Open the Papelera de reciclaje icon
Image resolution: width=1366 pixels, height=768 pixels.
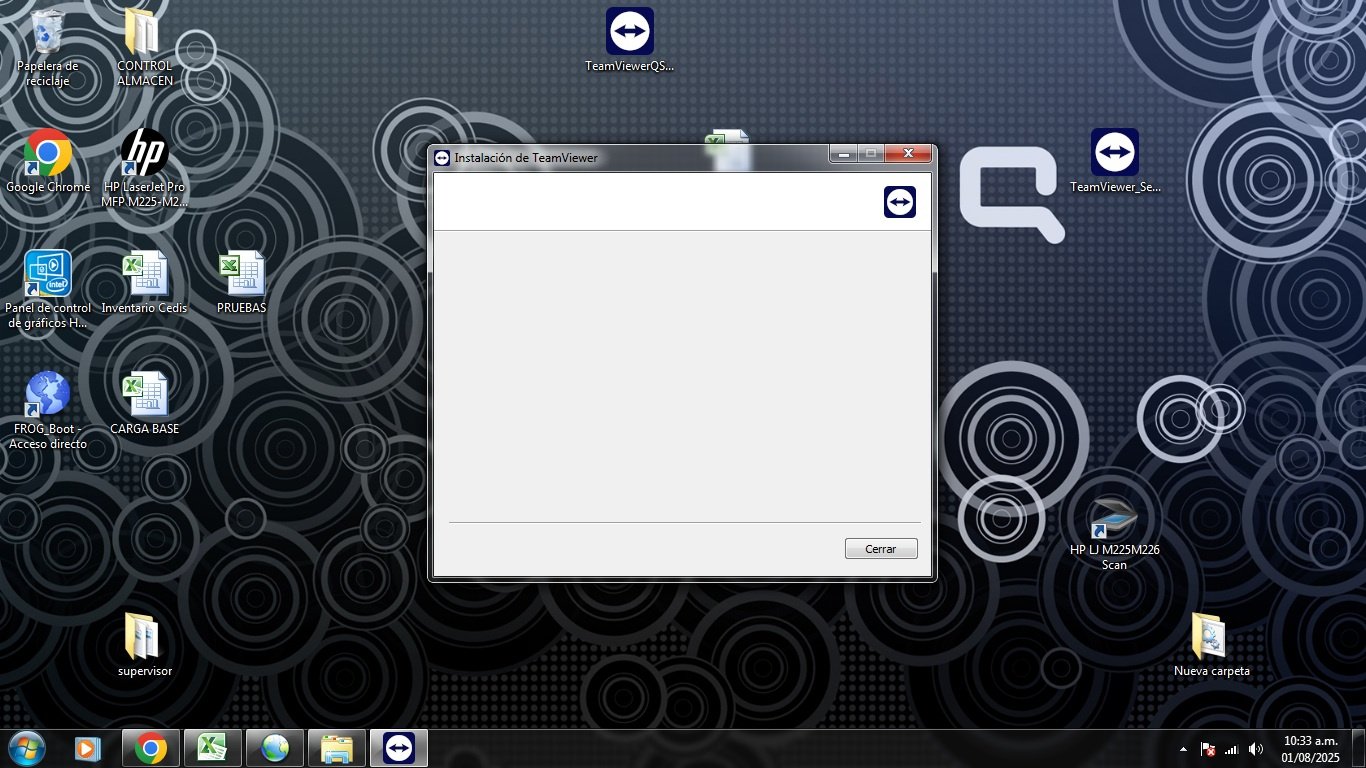[x=47, y=48]
